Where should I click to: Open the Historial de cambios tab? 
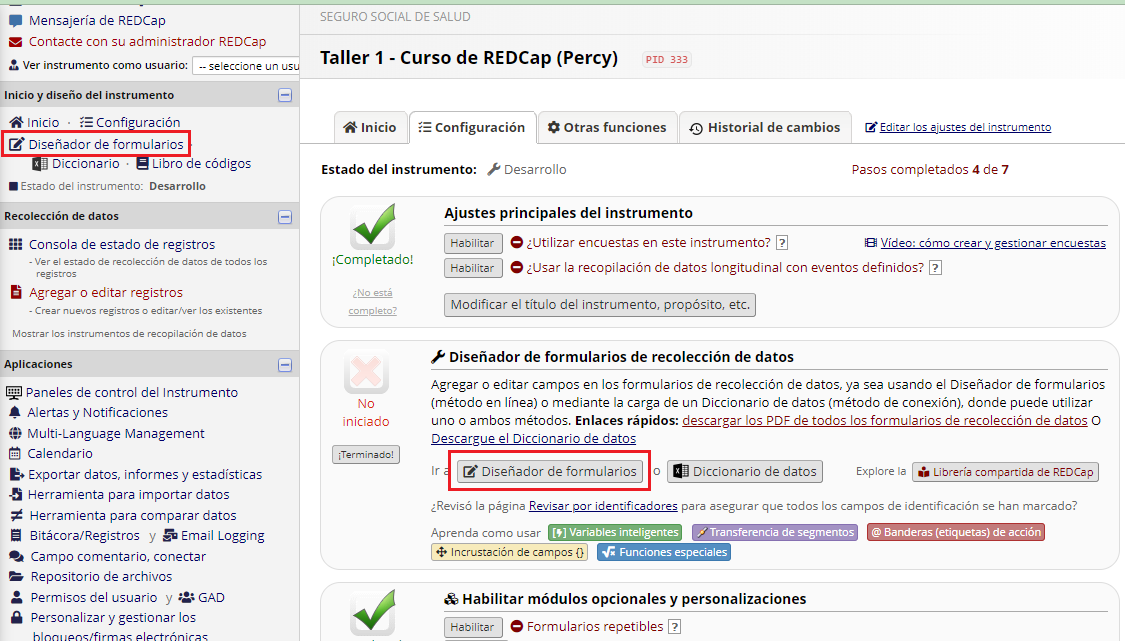765,128
